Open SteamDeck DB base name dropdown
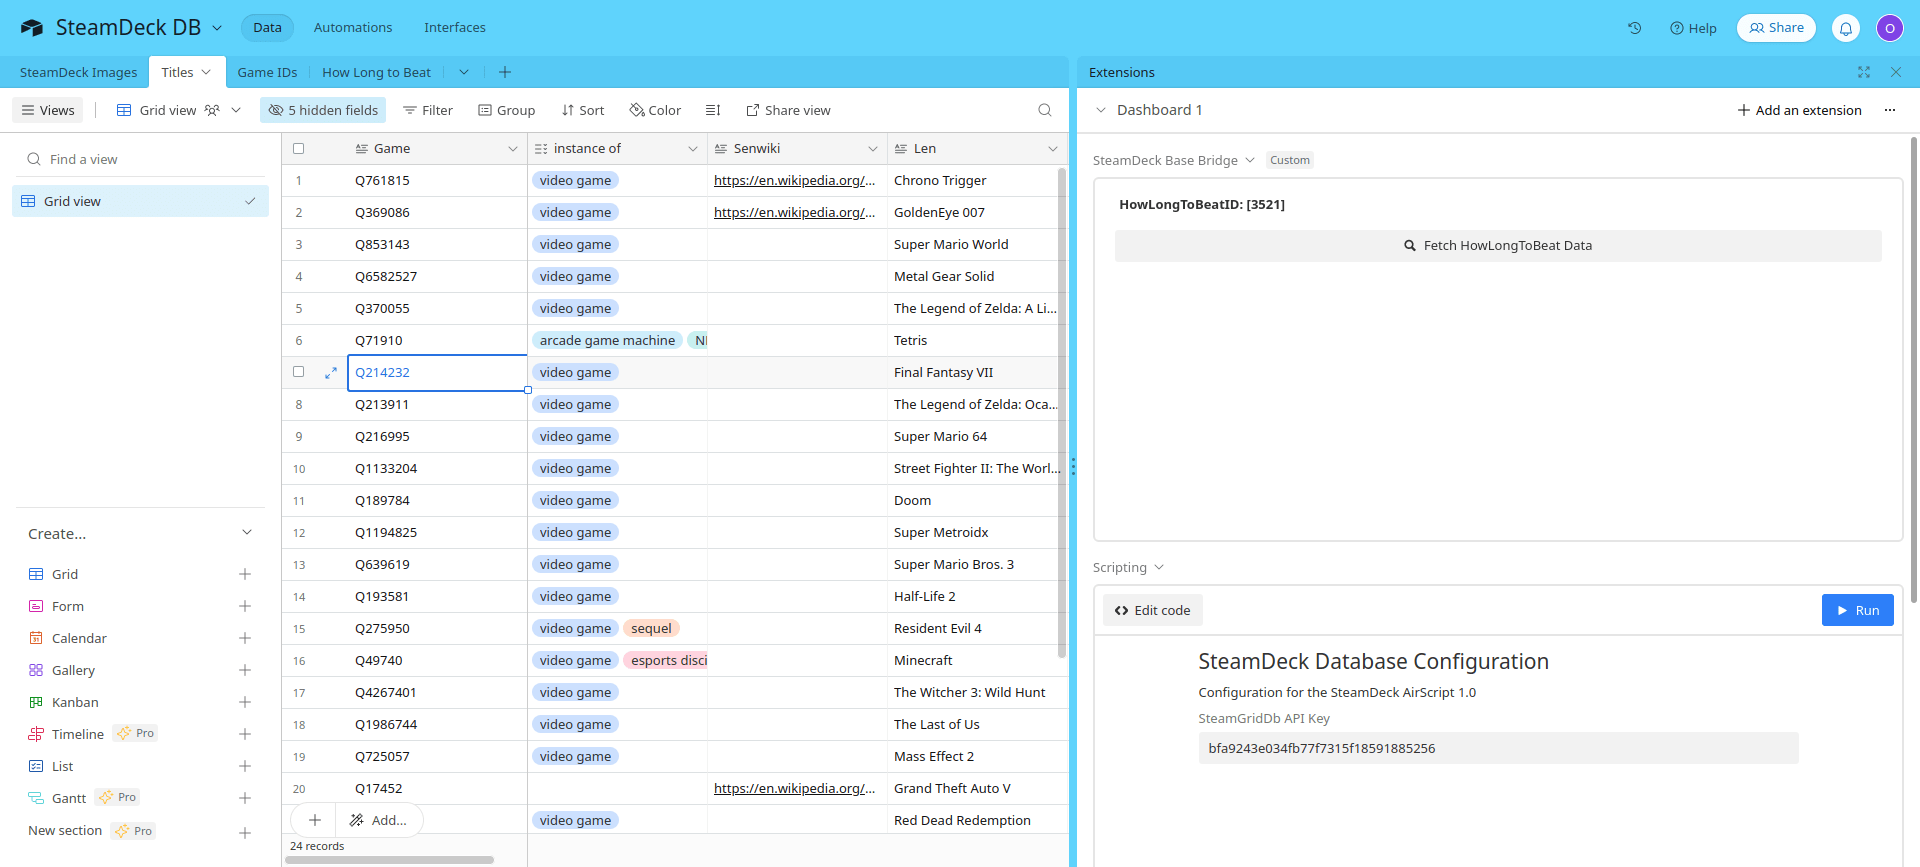 click(x=217, y=28)
